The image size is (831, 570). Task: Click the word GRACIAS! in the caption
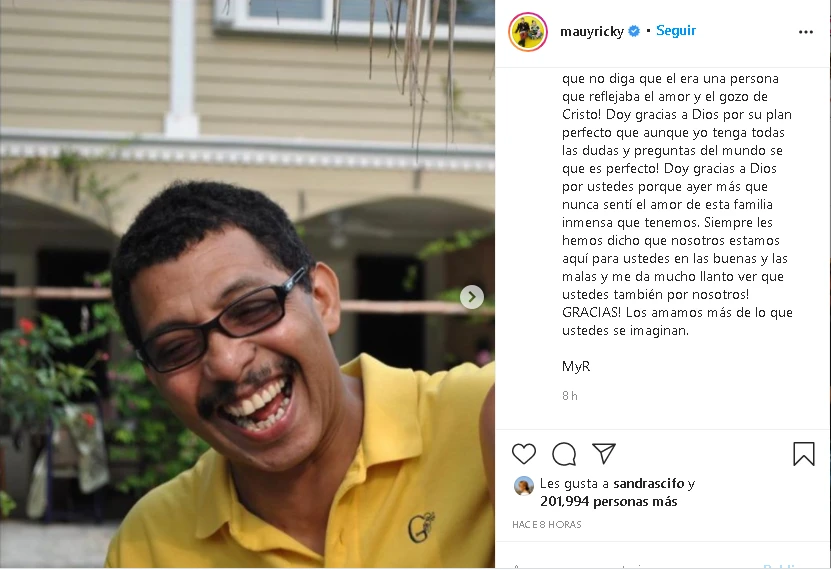(591, 313)
